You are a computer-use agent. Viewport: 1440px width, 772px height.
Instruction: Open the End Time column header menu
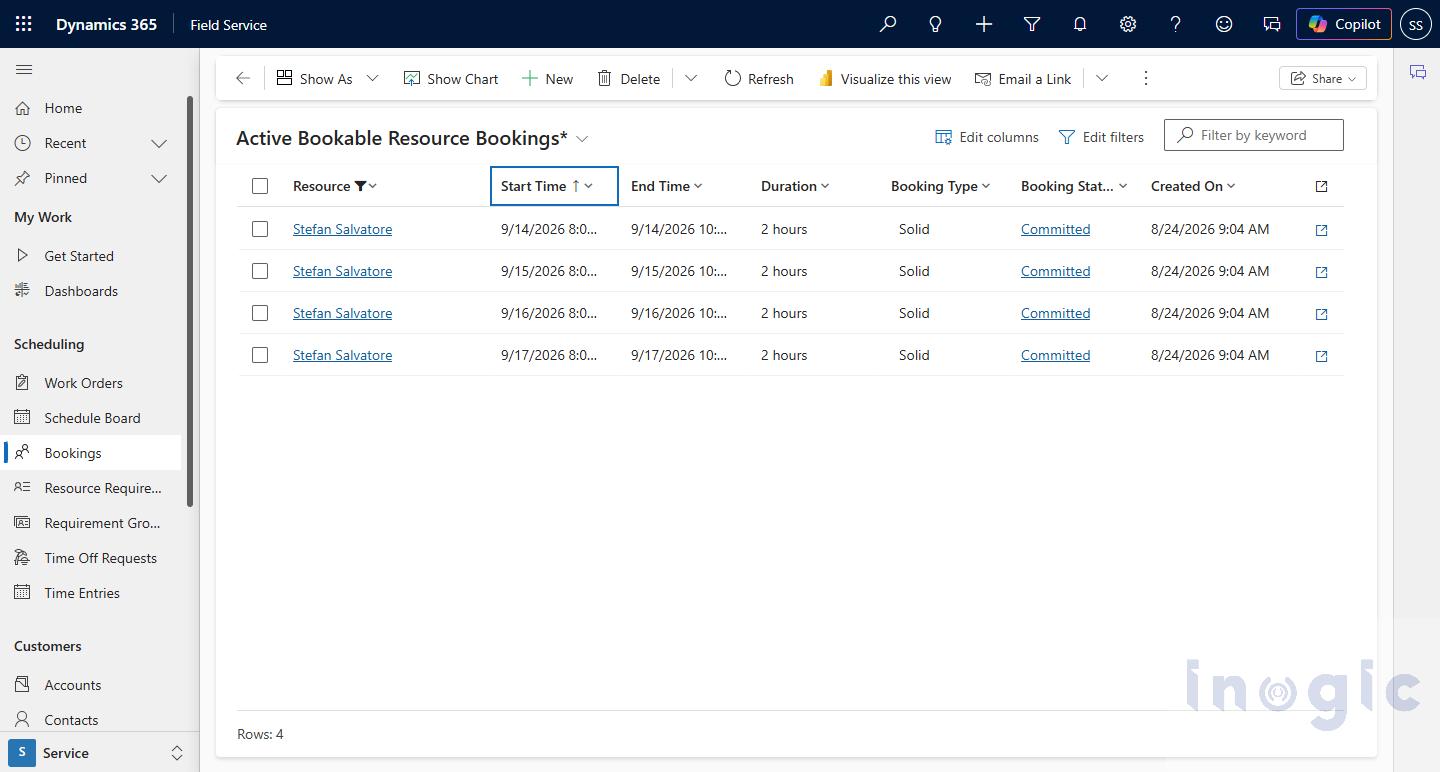[x=667, y=186]
